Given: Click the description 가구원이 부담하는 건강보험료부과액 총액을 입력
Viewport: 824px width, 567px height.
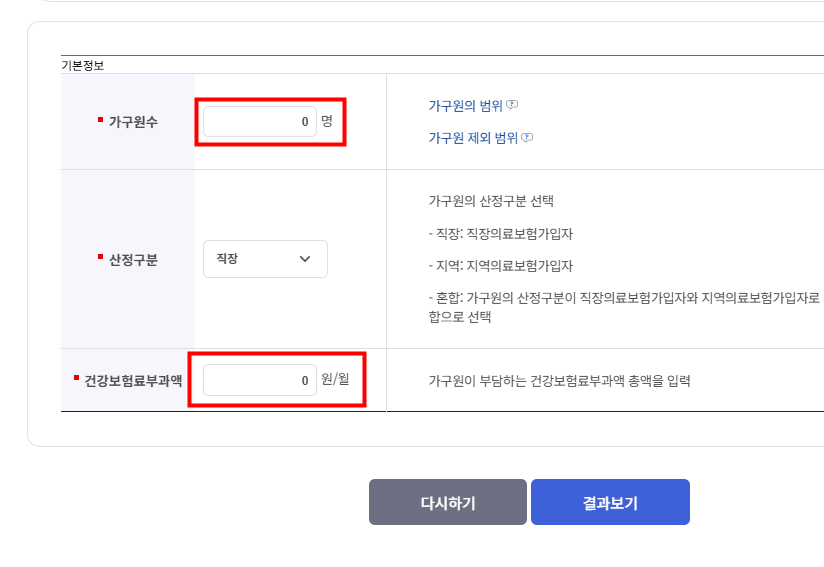Looking at the screenshot, I should click(x=559, y=380).
